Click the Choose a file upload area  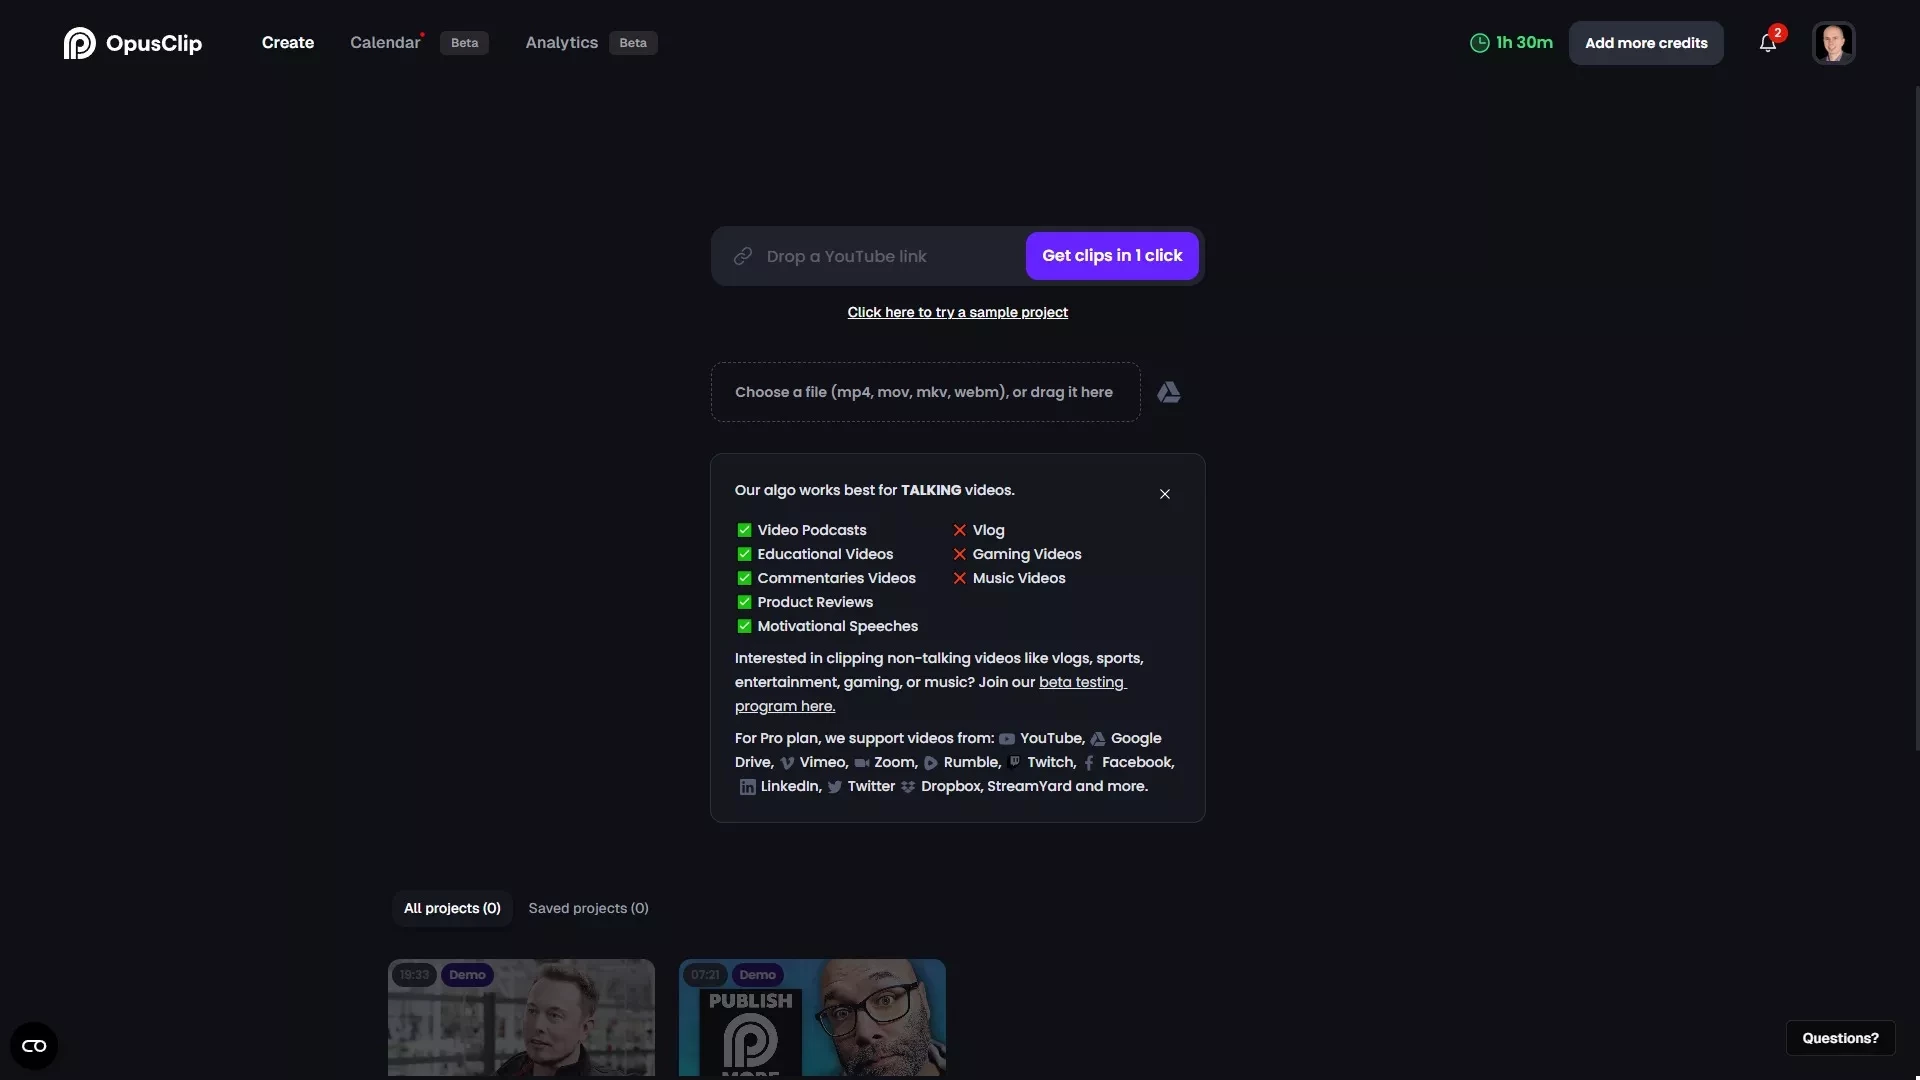pyautogui.click(x=925, y=392)
